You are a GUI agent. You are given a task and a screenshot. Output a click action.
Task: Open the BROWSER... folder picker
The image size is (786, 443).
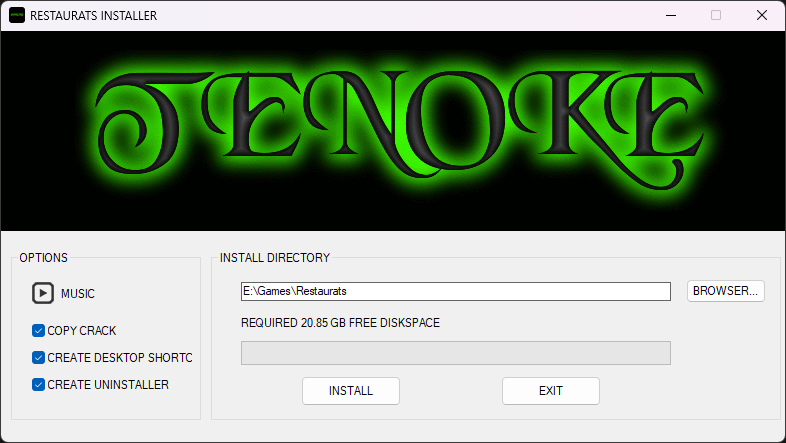[x=726, y=291]
